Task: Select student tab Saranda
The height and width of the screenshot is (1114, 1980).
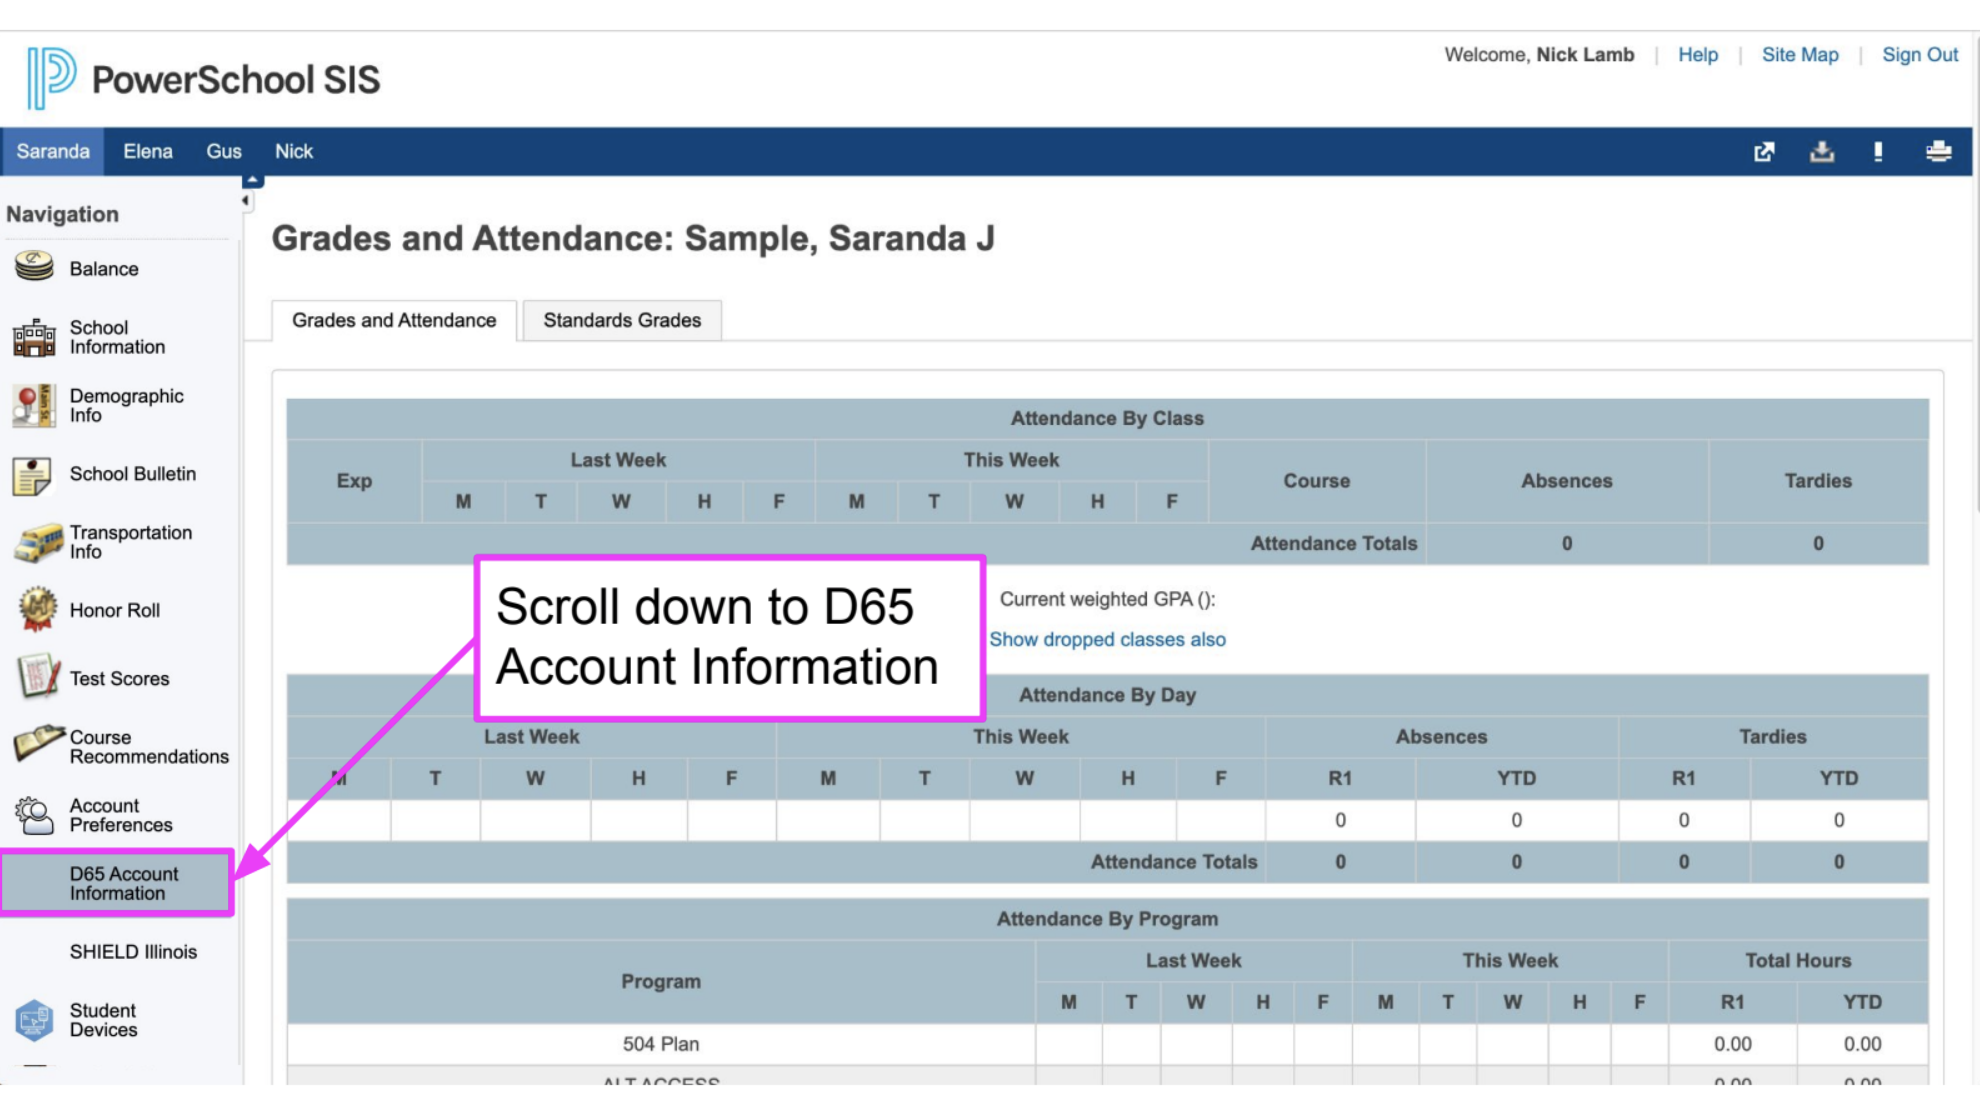Action: (53, 151)
